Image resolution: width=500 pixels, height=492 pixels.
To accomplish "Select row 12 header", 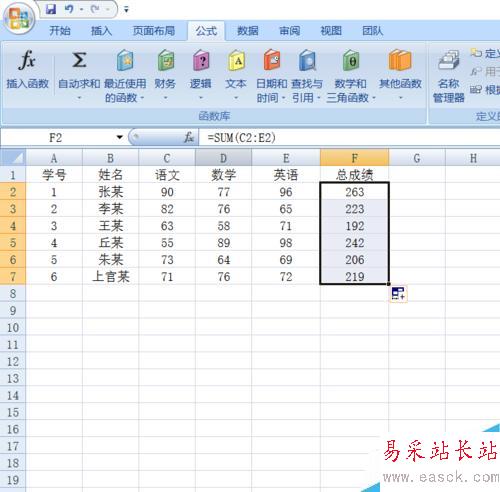I will click(x=13, y=361).
